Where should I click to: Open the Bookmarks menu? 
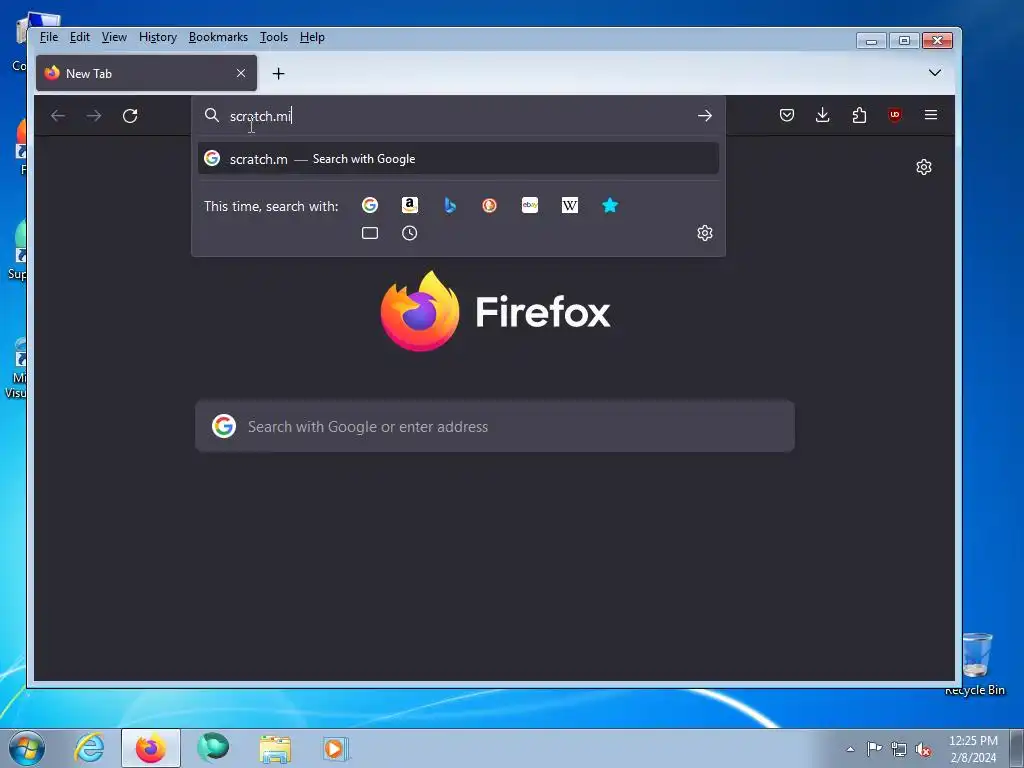(218, 37)
